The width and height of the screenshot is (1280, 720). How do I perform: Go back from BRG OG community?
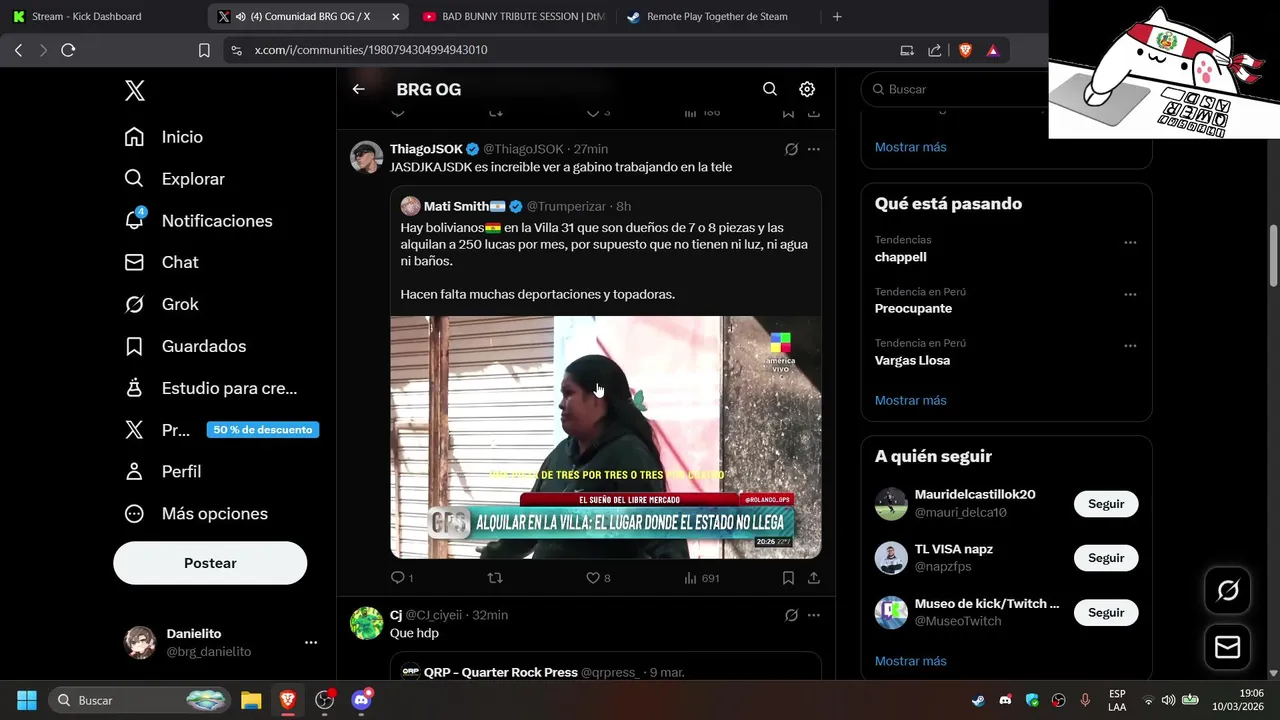[358, 89]
